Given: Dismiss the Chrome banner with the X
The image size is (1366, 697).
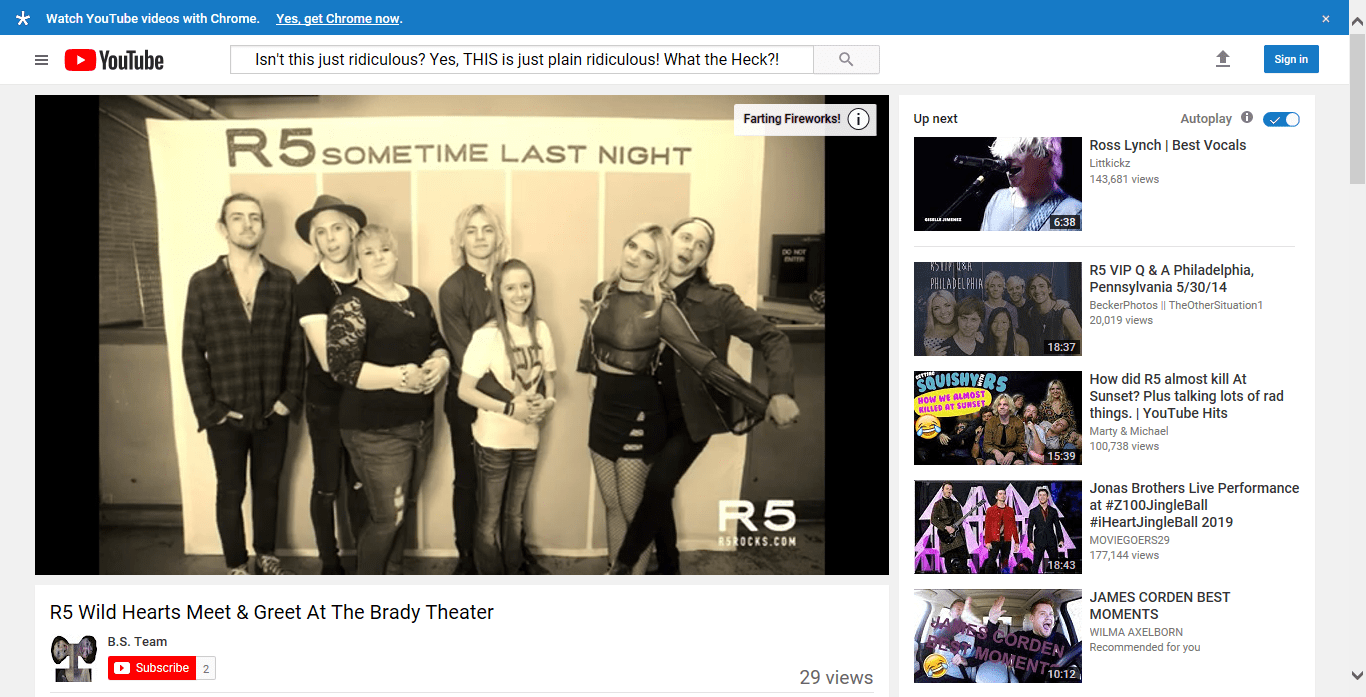Looking at the screenshot, I should (1326, 17).
